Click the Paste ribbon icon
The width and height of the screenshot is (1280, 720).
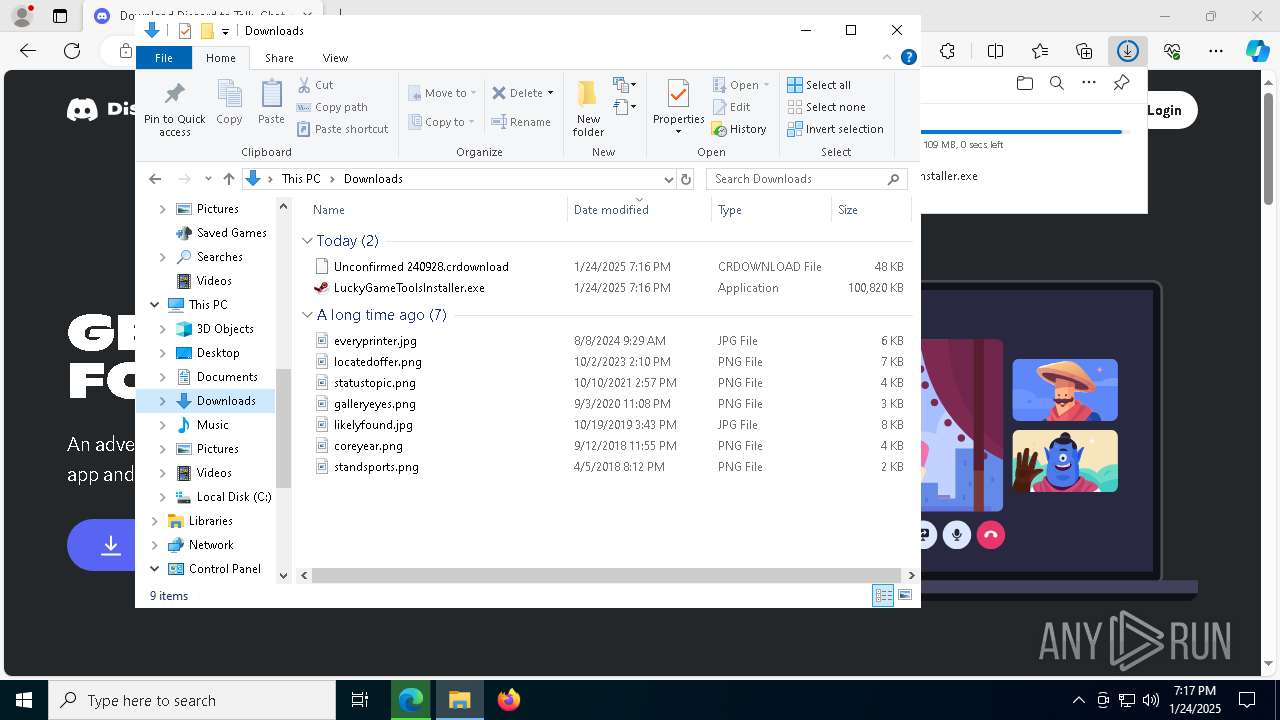click(271, 103)
